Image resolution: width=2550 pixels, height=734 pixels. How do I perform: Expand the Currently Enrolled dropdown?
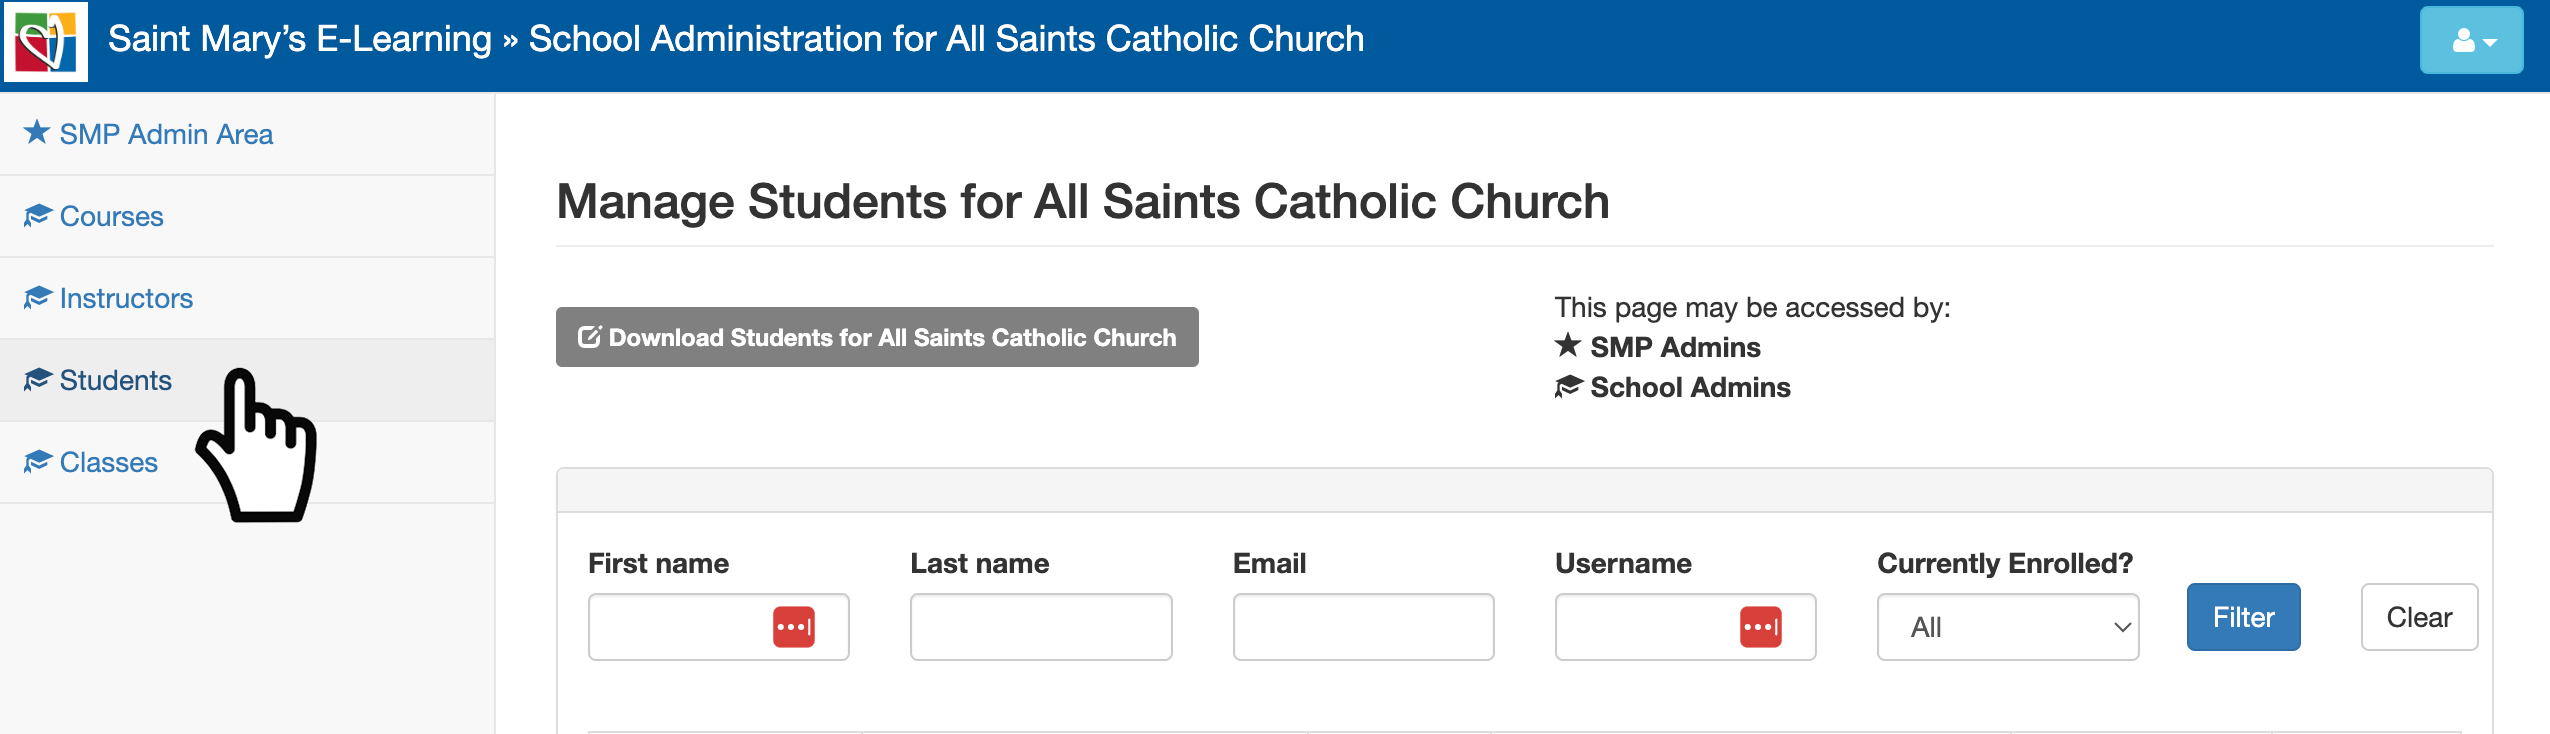2007,627
